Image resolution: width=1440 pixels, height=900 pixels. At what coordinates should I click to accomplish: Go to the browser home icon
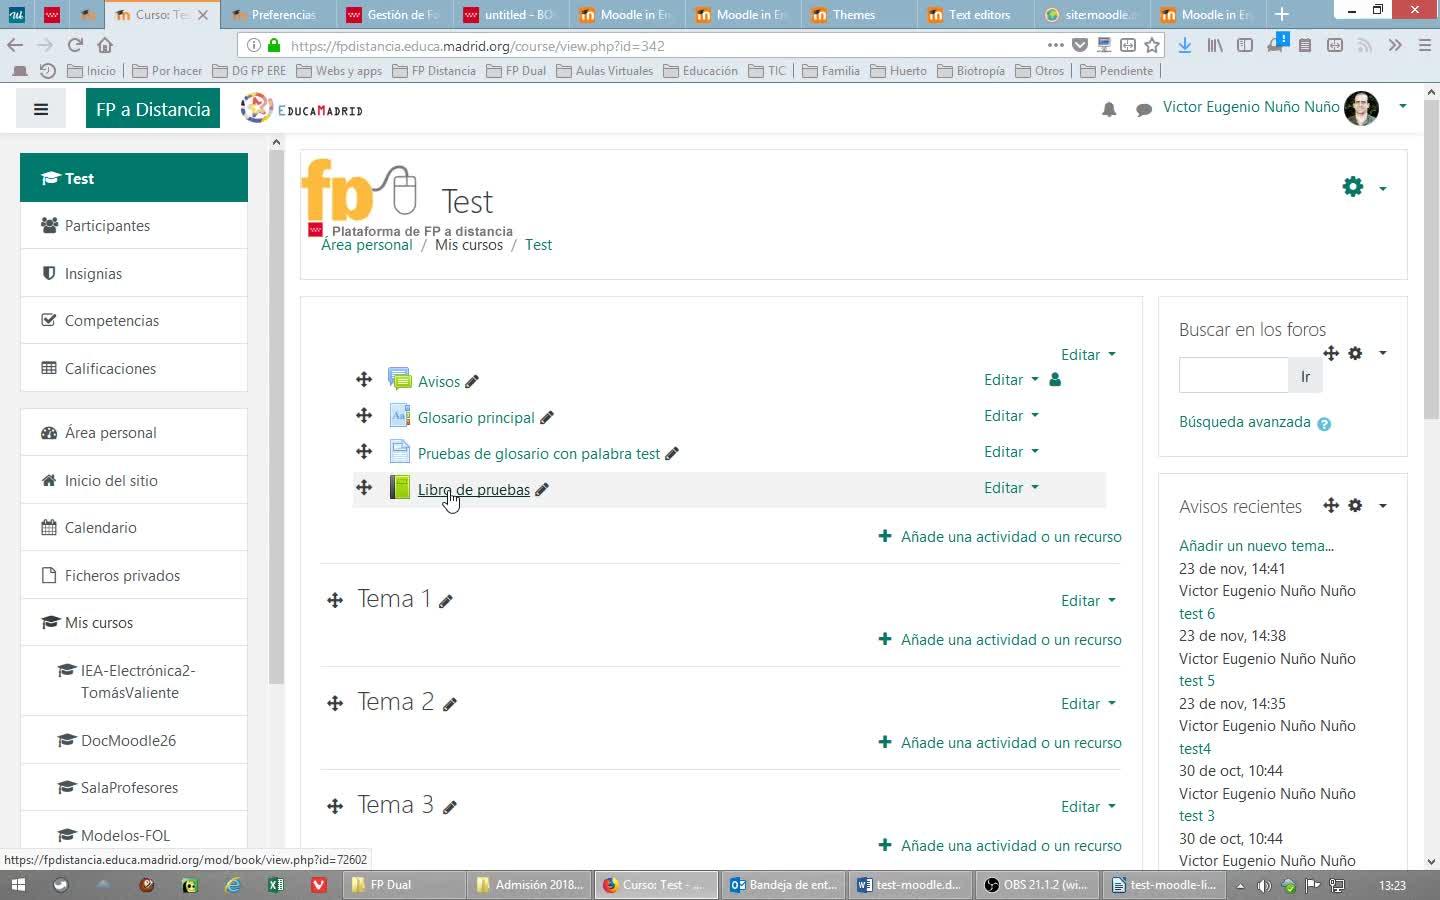click(x=105, y=45)
